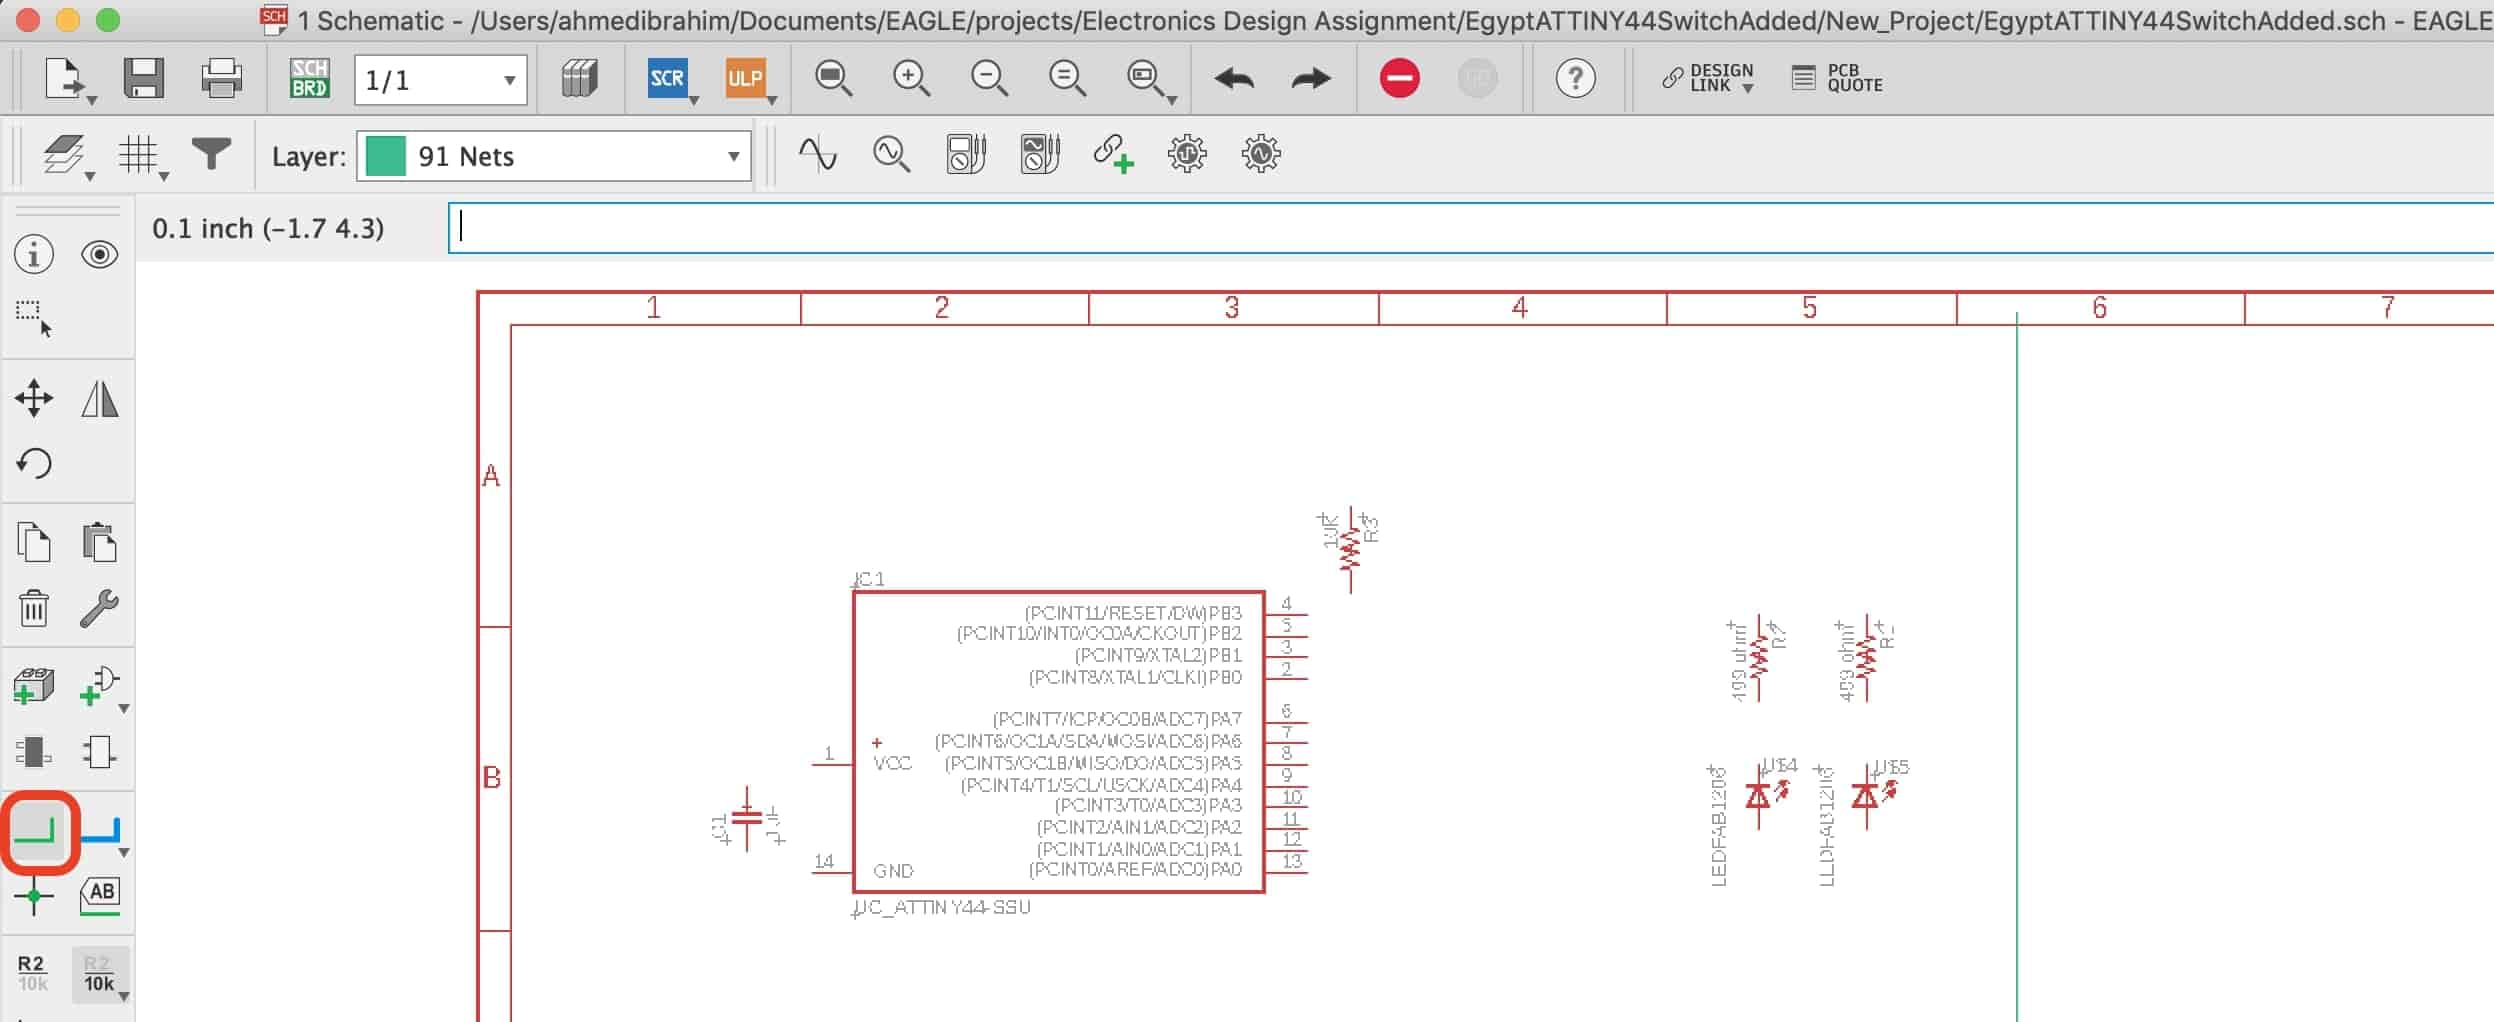Select the Copy tool
Viewport: 2494px width, 1022px height.
pyautogui.click(x=34, y=543)
